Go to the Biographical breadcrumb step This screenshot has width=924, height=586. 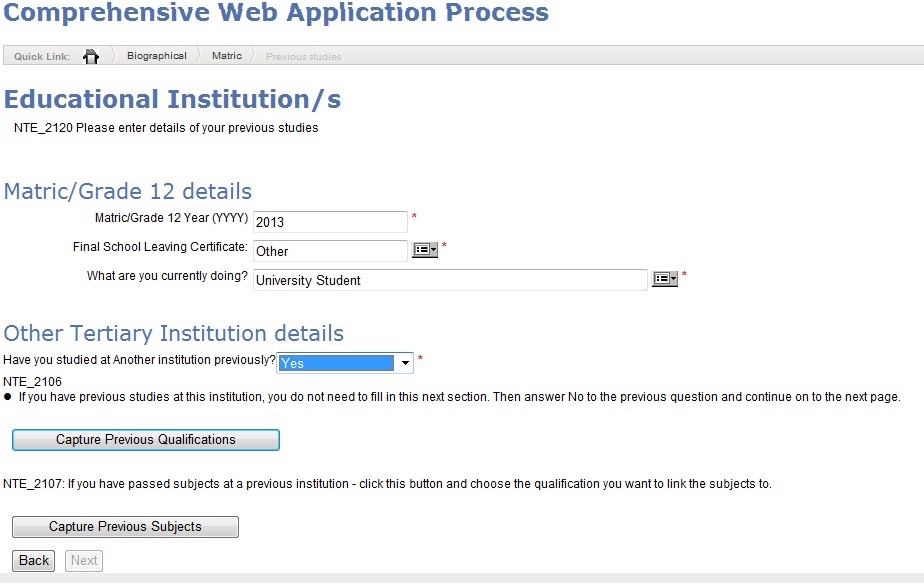[x=156, y=56]
